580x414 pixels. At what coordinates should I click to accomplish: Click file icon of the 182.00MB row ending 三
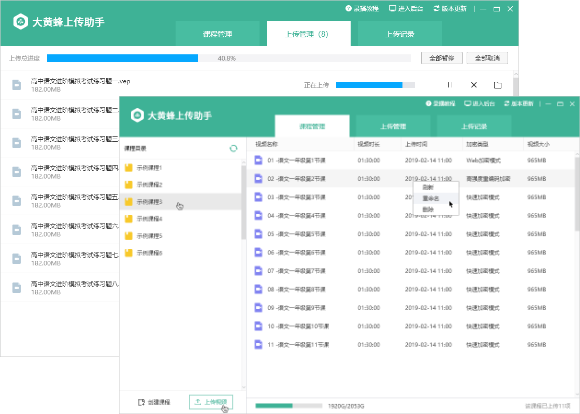(x=17, y=143)
